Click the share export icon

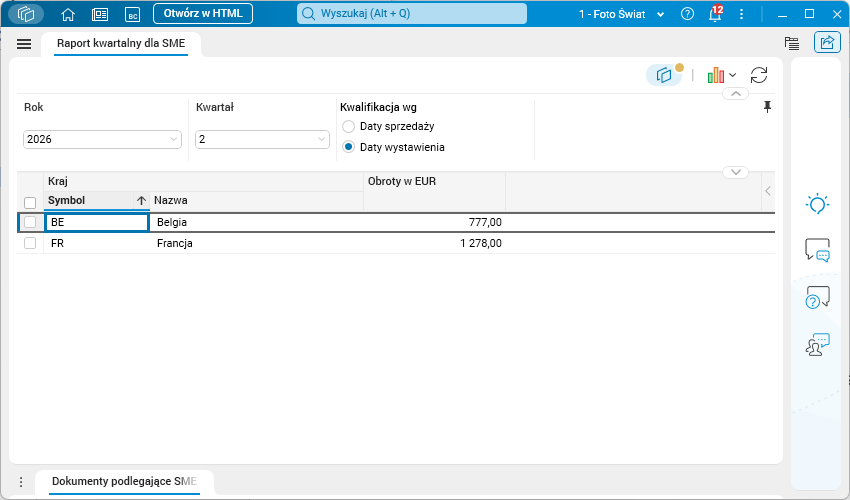pyautogui.click(x=827, y=42)
